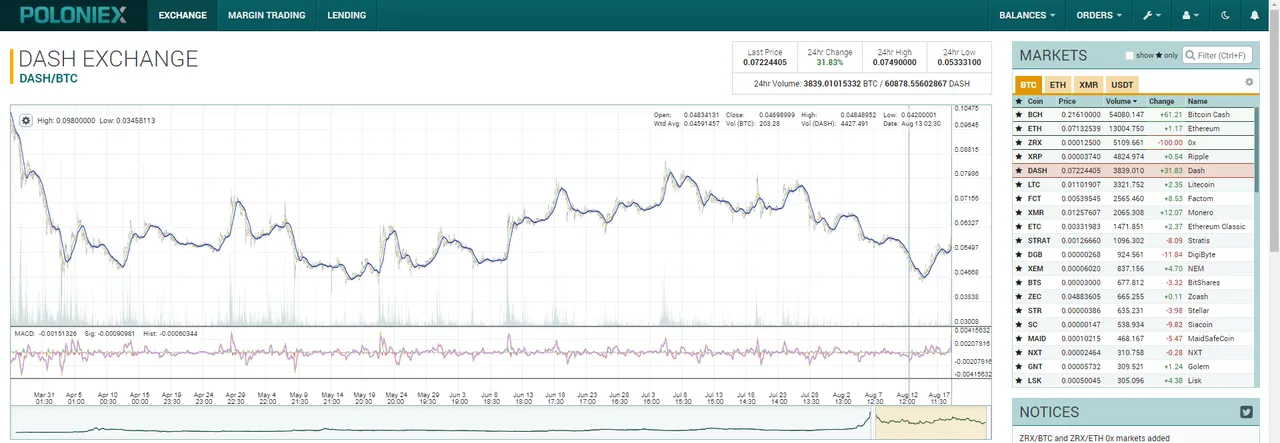Open Bitcoin Cash market row

coord(1135,115)
